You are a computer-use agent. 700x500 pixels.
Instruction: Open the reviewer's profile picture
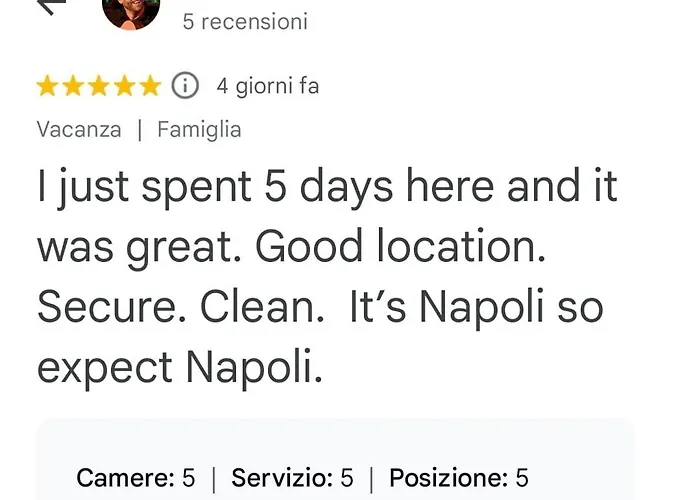(x=131, y=12)
